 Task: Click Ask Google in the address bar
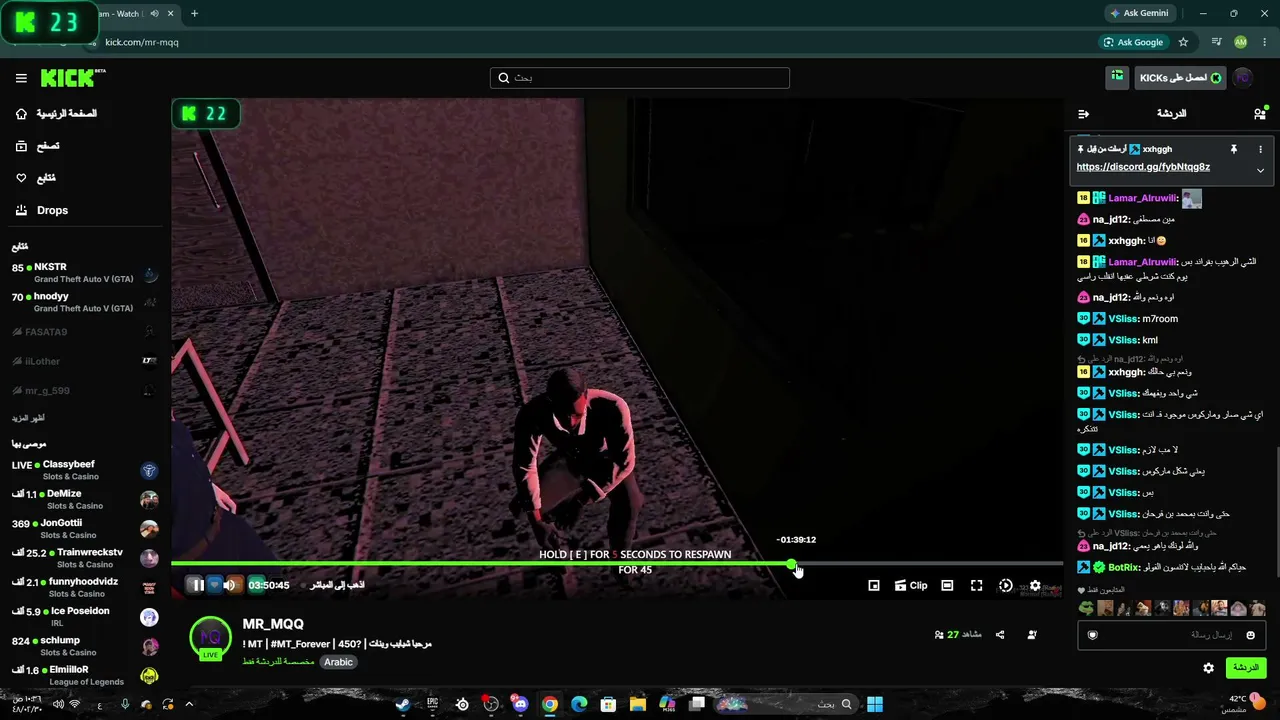pyautogui.click(x=1133, y=42)
